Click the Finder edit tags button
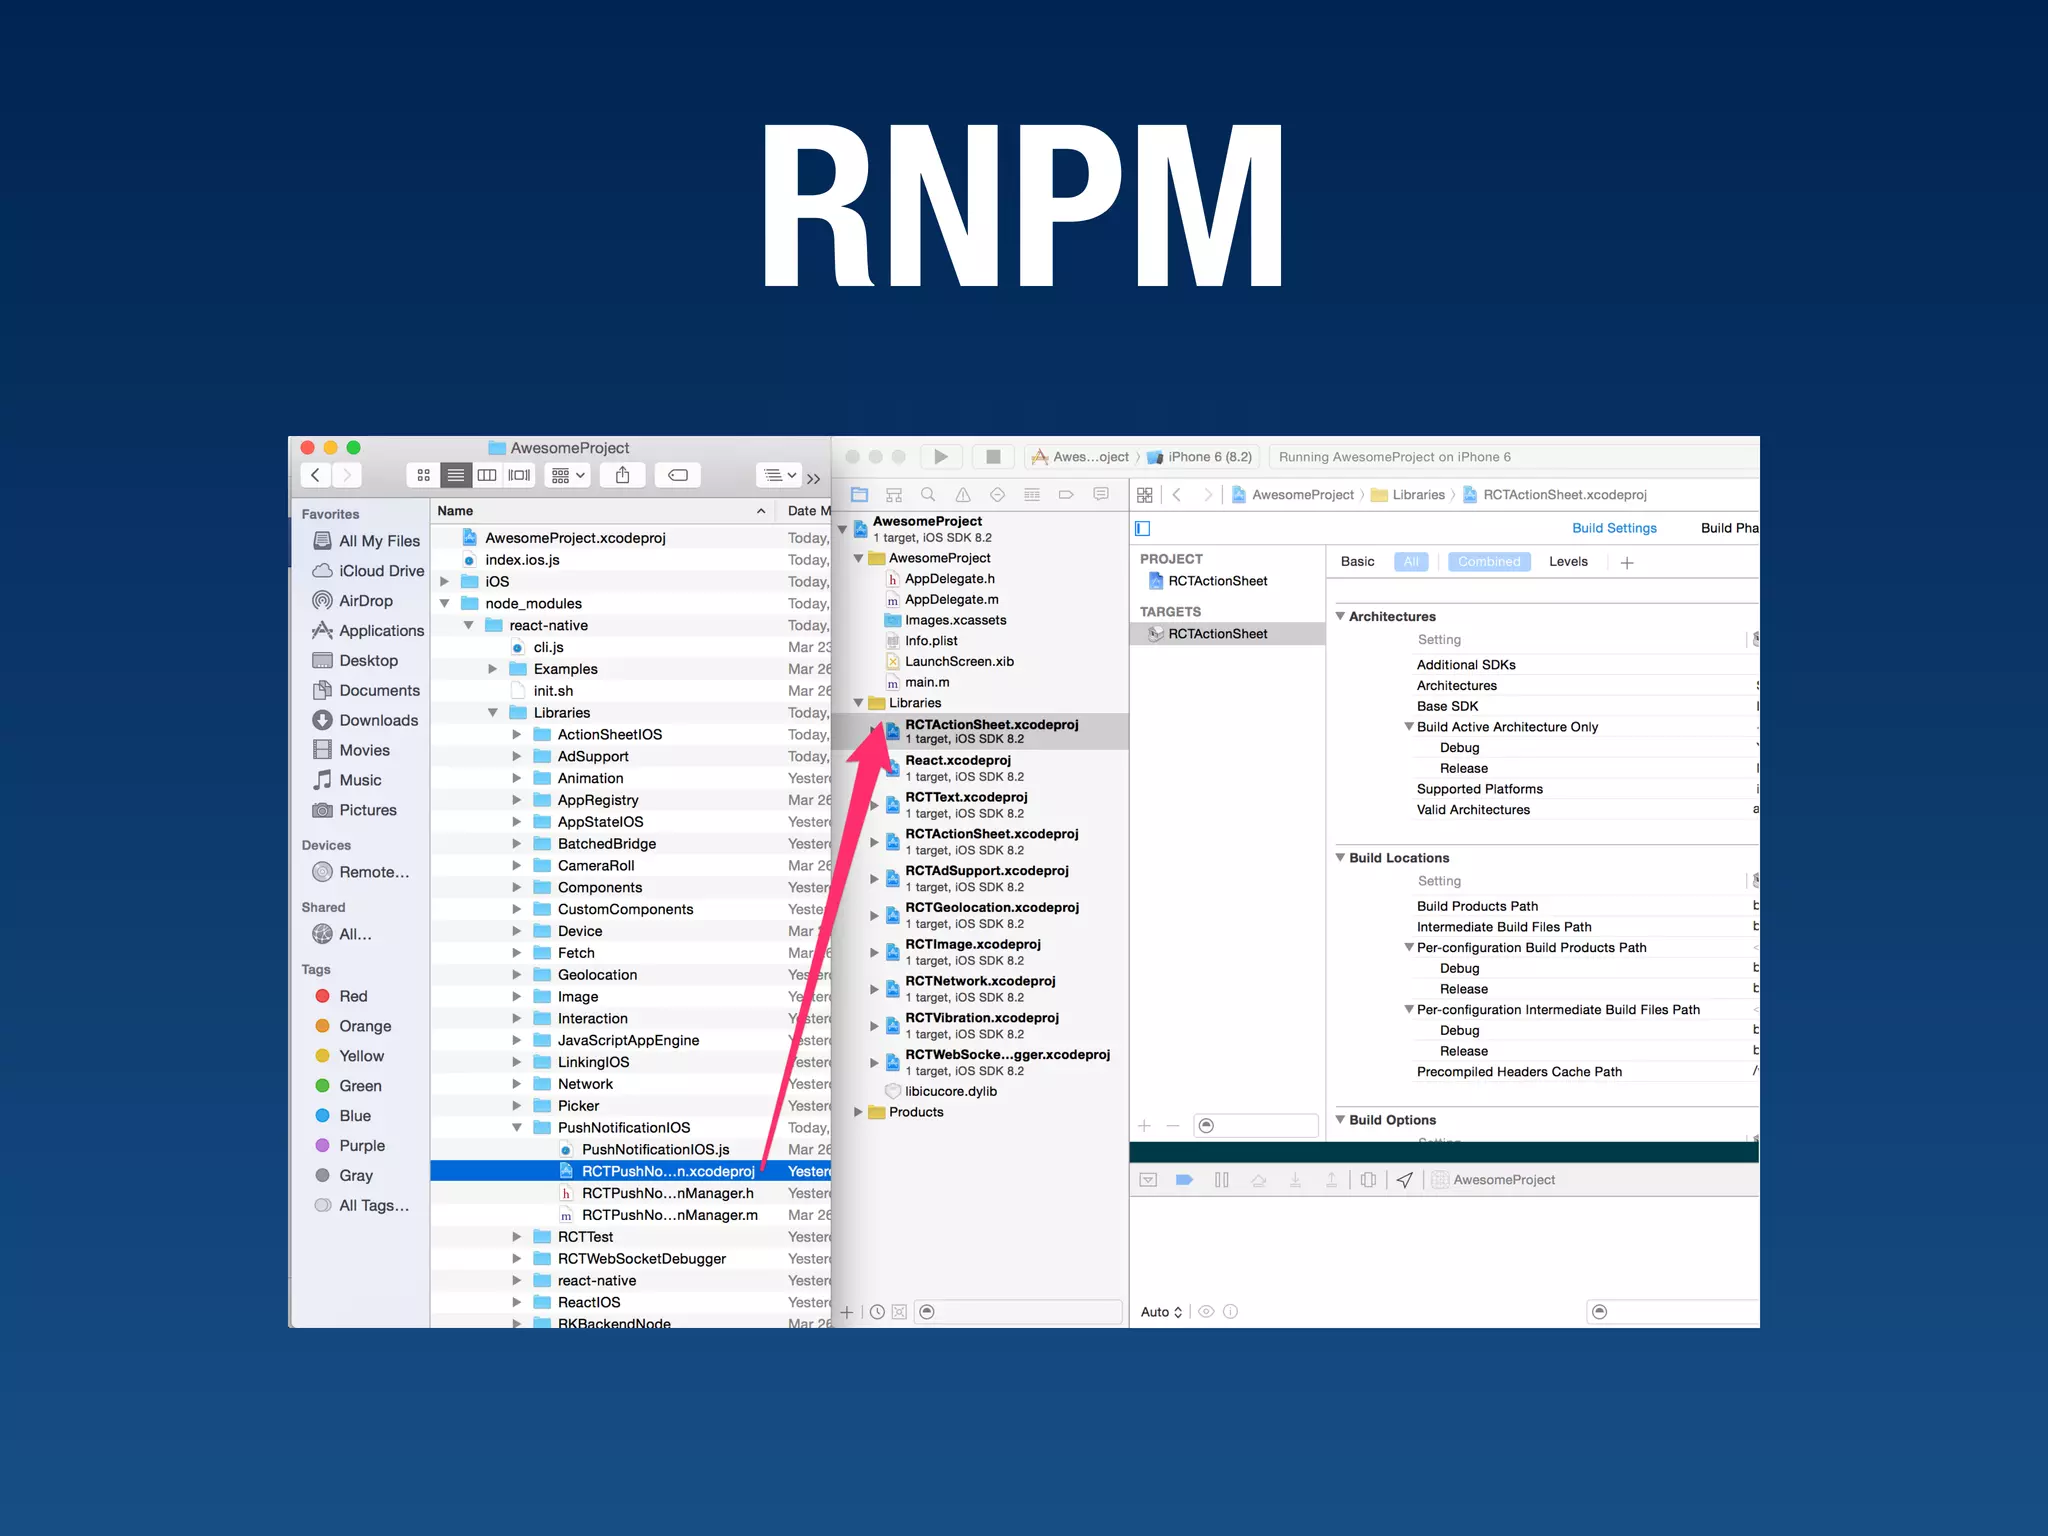2048x1536 pixels. [677, 475]
